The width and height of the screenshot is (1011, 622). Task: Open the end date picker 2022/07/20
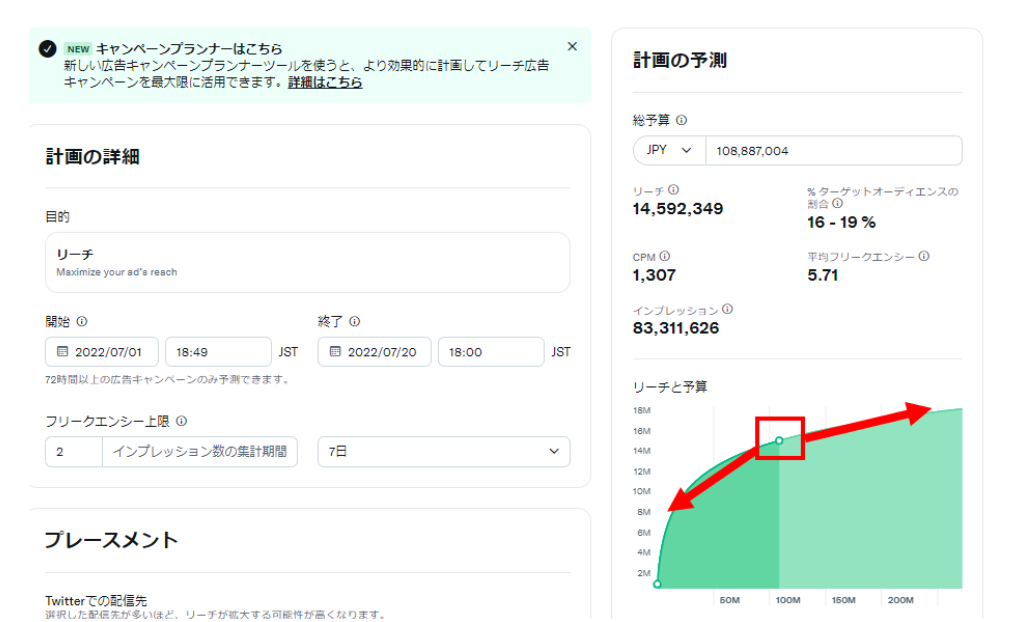(375, 352)
